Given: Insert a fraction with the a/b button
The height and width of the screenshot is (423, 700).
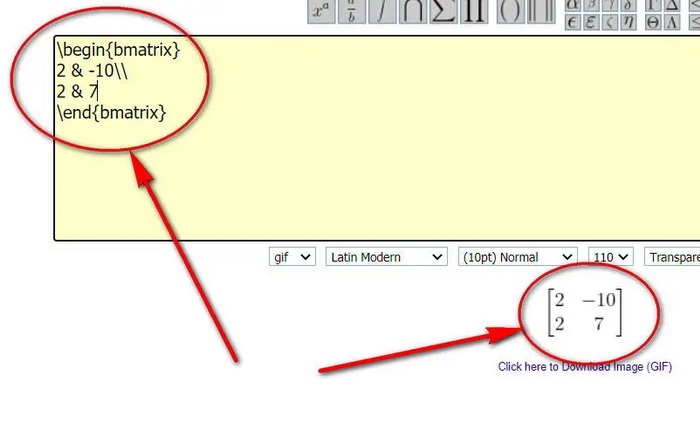Looking at the screenshot, I should pyautogui.click(x=351, y=11).
